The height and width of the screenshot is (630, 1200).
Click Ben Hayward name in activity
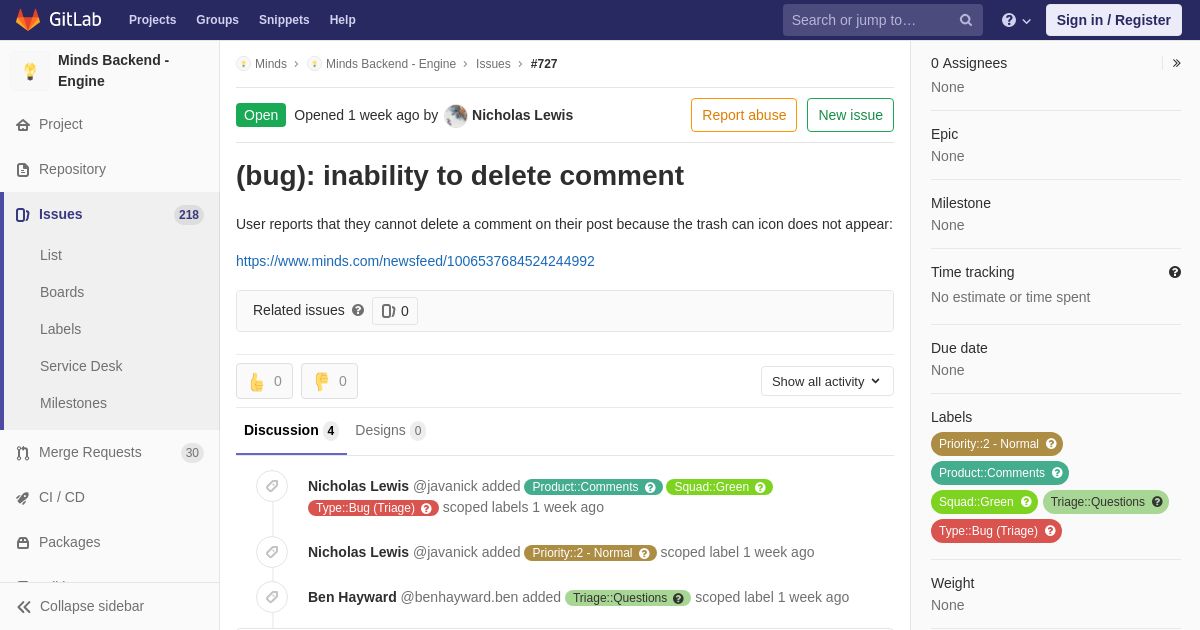[x=352, y=597]
